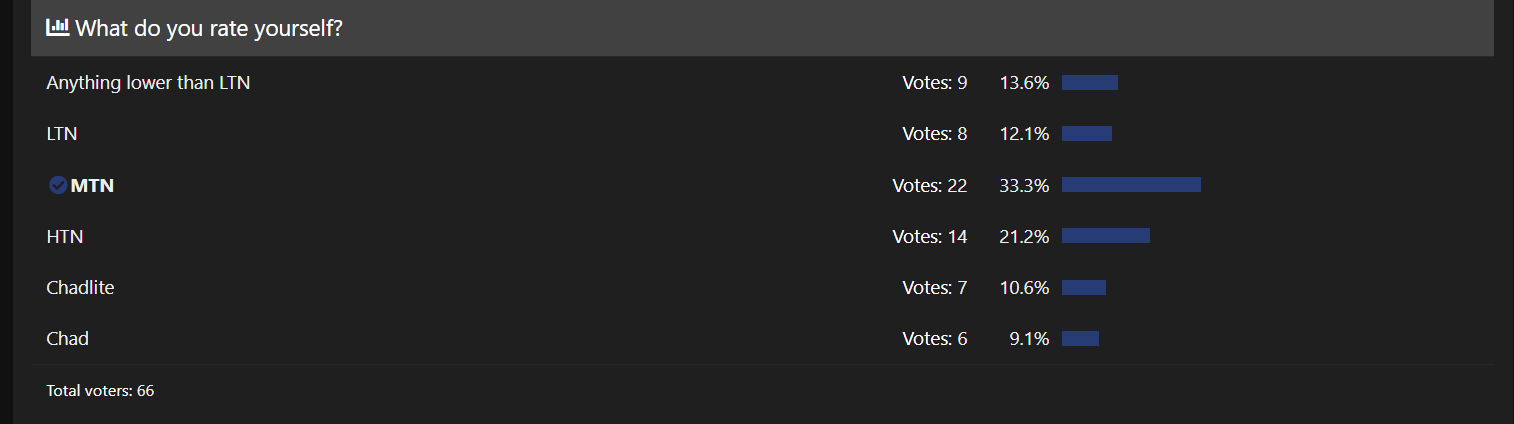This screenshot has height=424, width=1514.
Task: Click the HTN 21.2% result bar
Action: coord(1106,236)
